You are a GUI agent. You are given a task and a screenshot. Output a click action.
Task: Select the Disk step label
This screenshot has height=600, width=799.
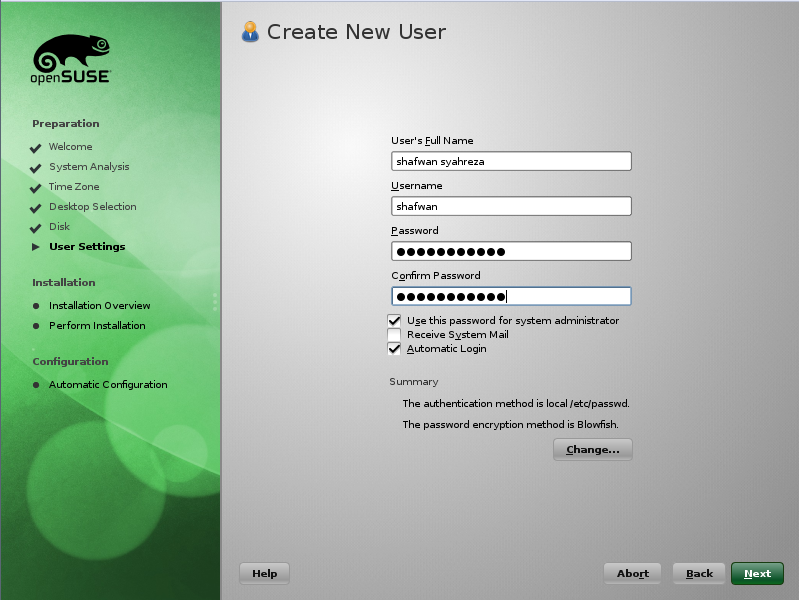[x=59, y=226]
